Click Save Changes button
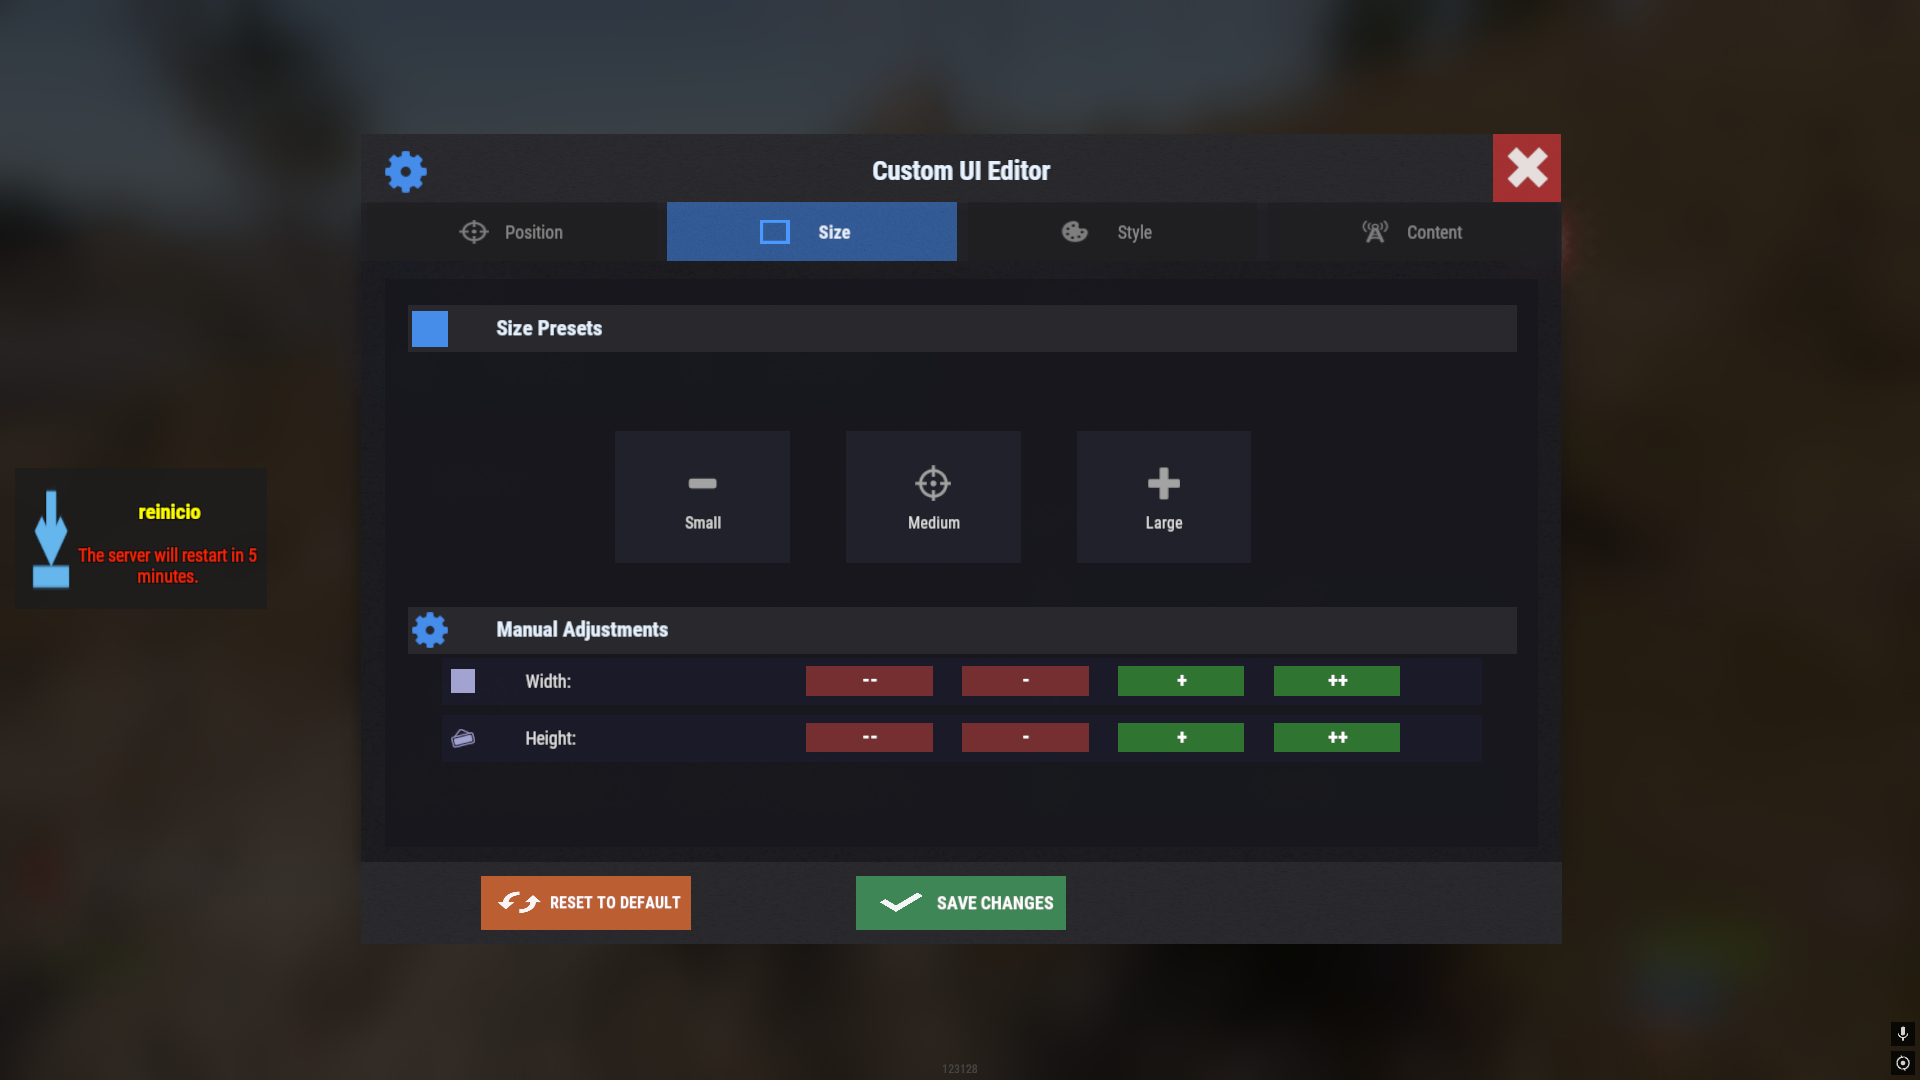This screenshot has width=1920, height=1080. [961, 903]
